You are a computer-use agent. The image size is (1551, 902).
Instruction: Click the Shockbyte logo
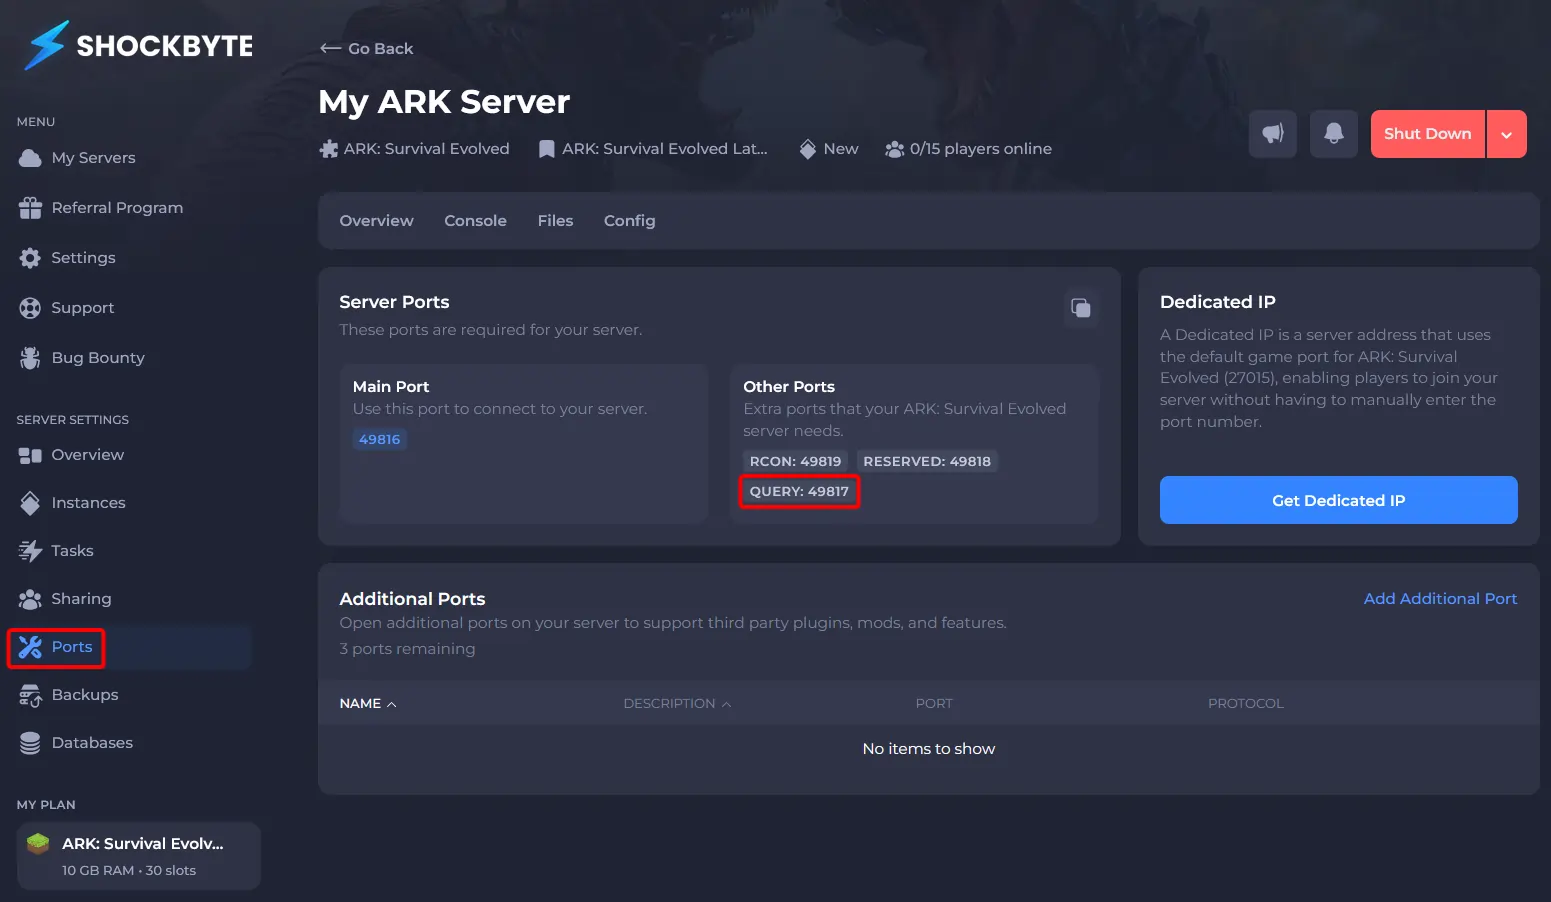[x=139, y=46]
